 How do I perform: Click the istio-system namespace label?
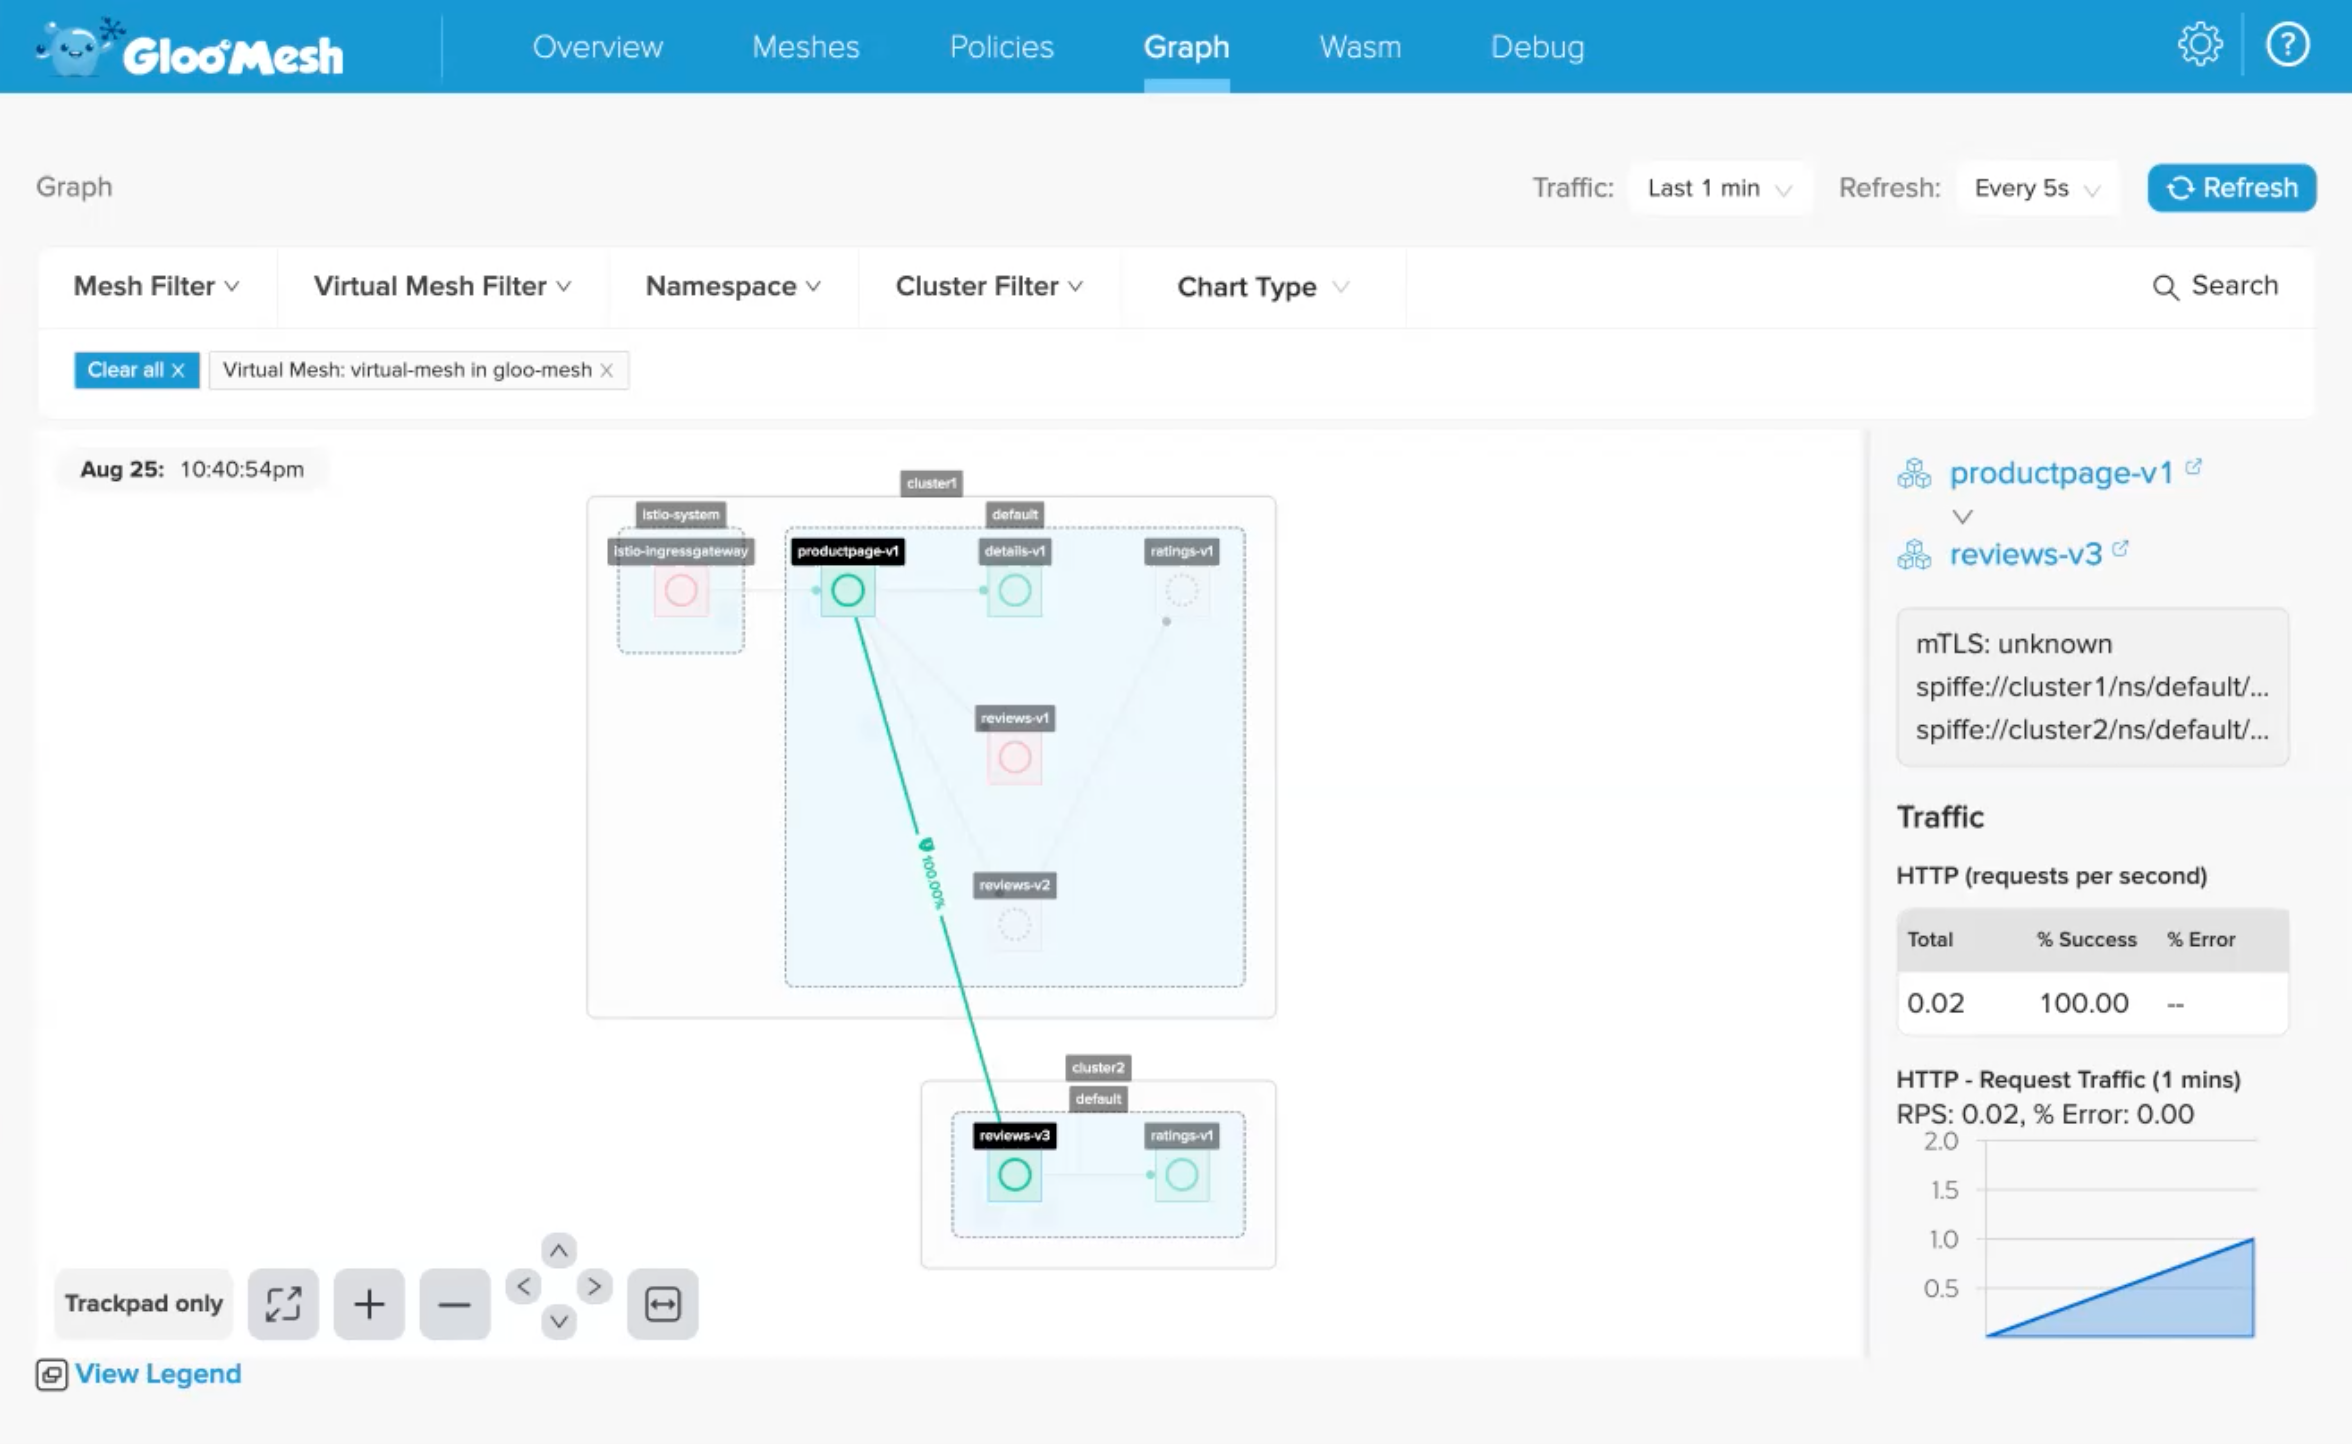pyautogui.click(x=681, y=514)
